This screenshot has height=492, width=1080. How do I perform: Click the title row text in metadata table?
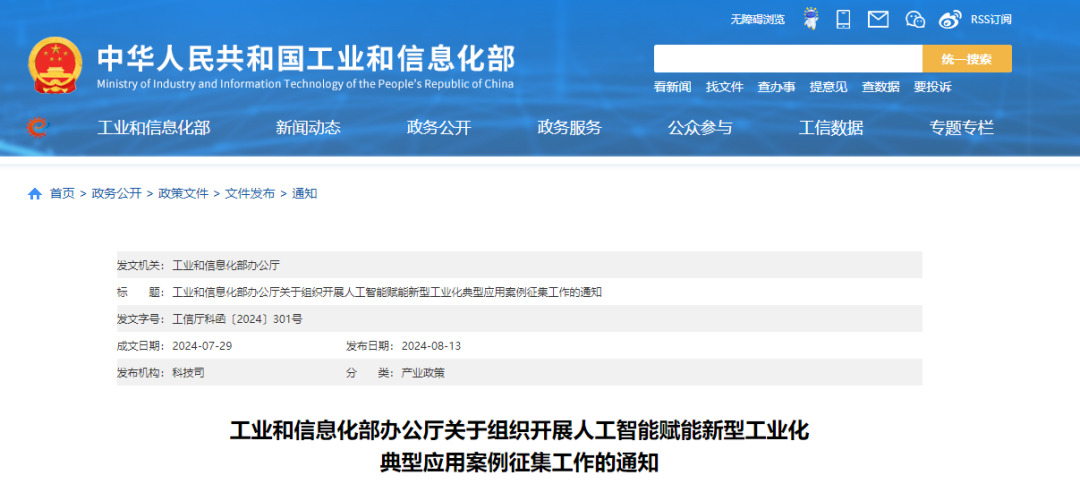(x=387, y=292)
